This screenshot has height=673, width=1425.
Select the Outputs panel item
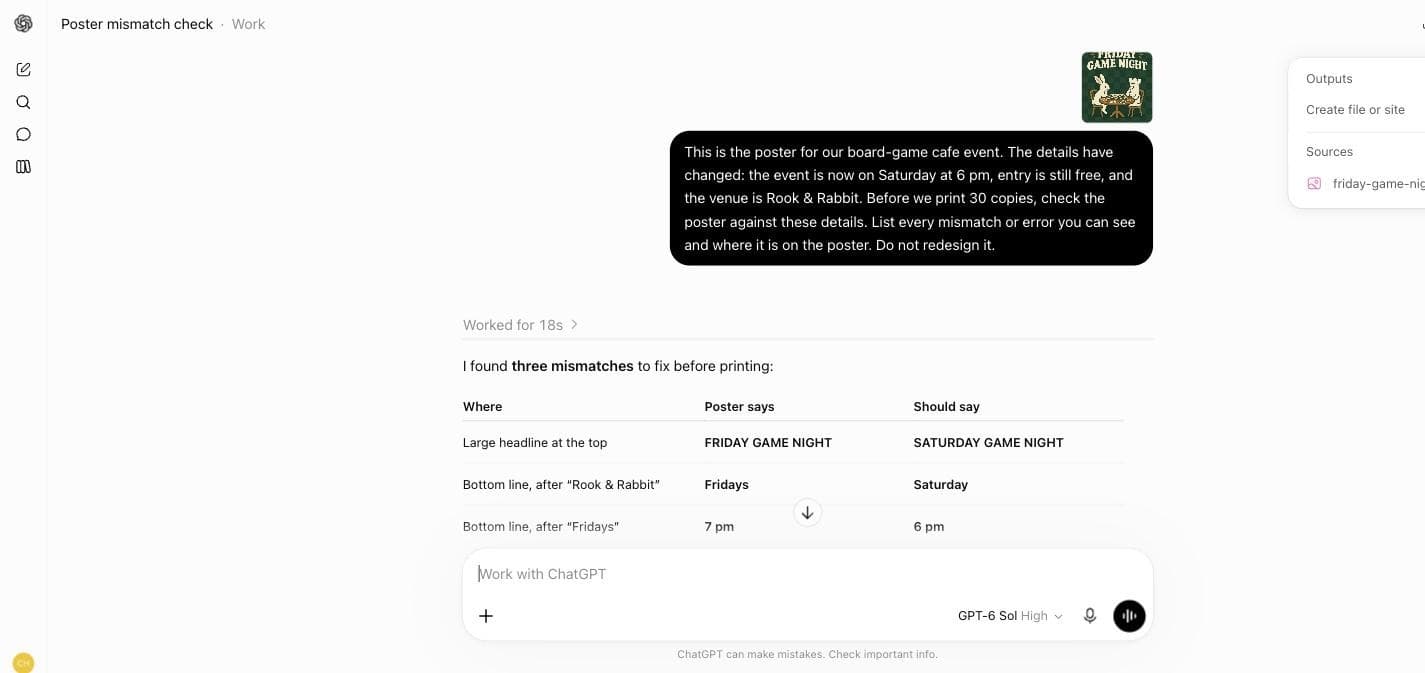tap(1329, 79)
